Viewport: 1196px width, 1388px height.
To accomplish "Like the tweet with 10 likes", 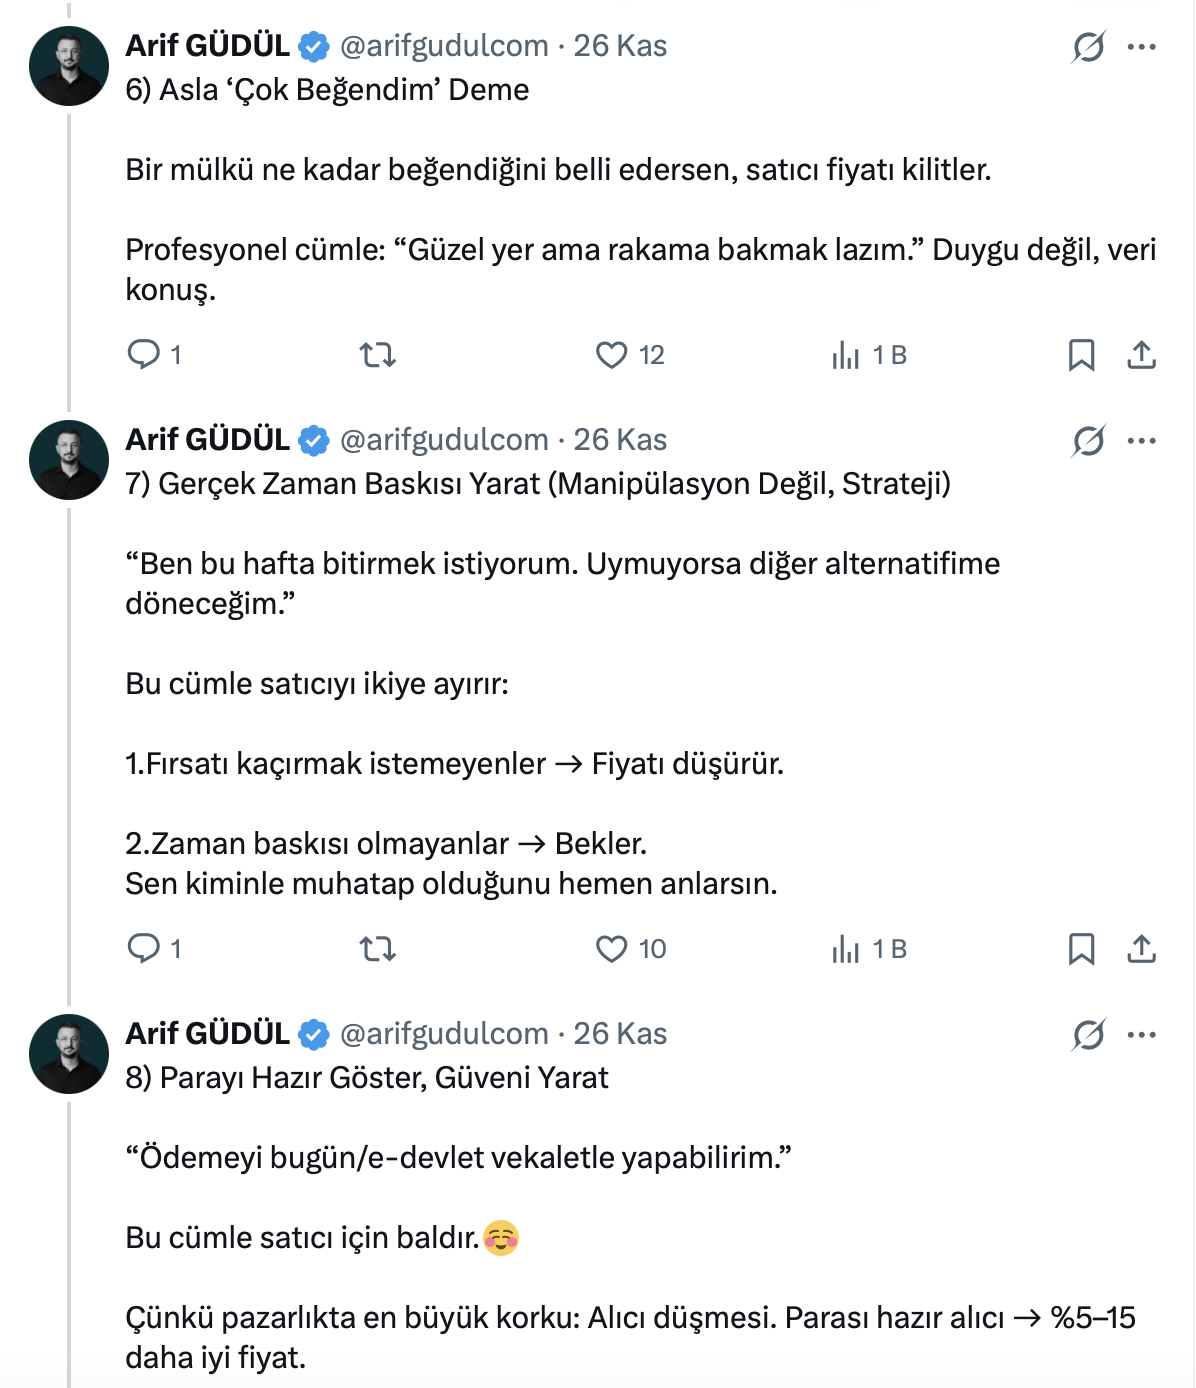I will pos(611,949).
